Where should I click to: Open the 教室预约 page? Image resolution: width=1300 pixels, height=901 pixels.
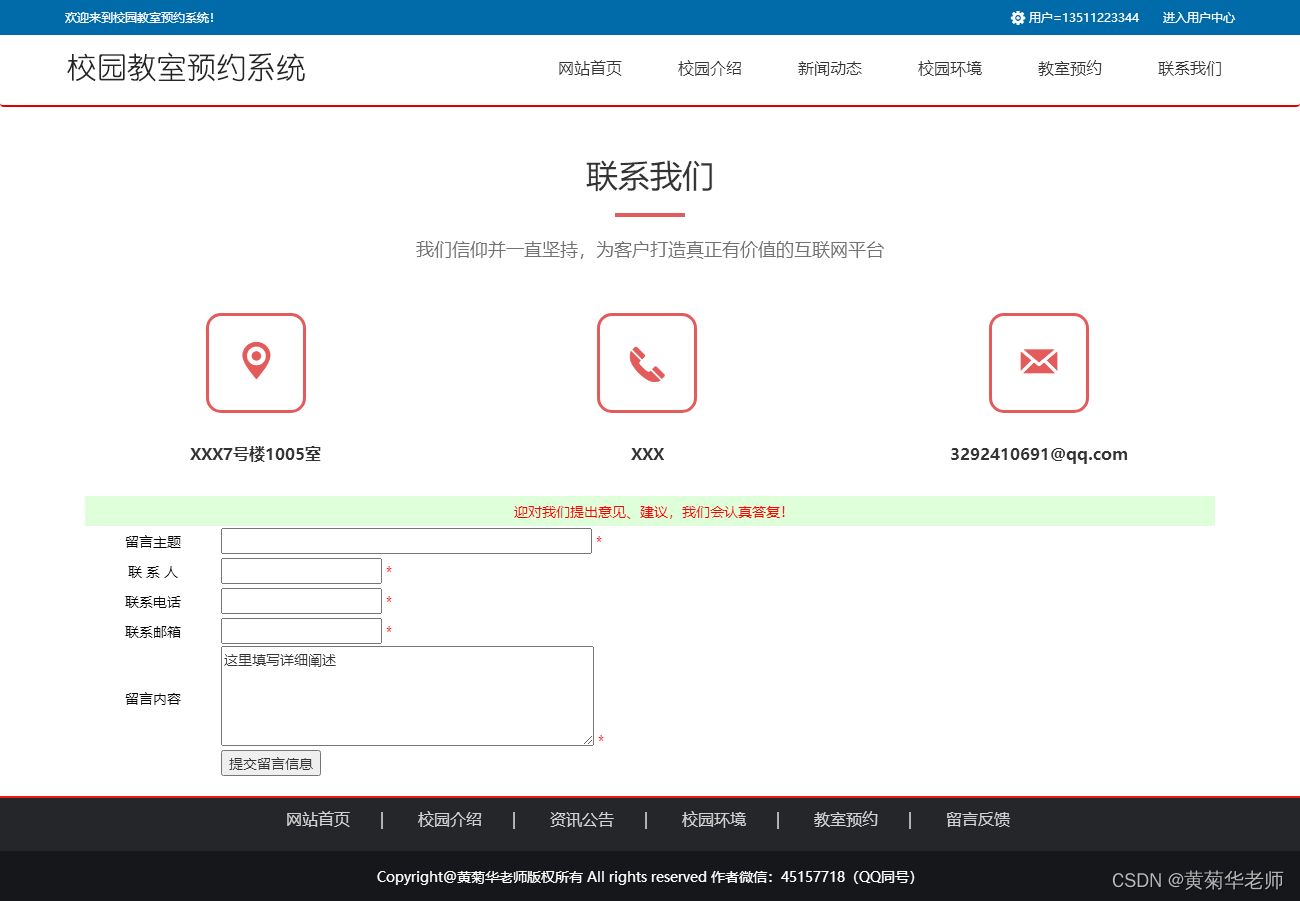[x=1069, y=68]
